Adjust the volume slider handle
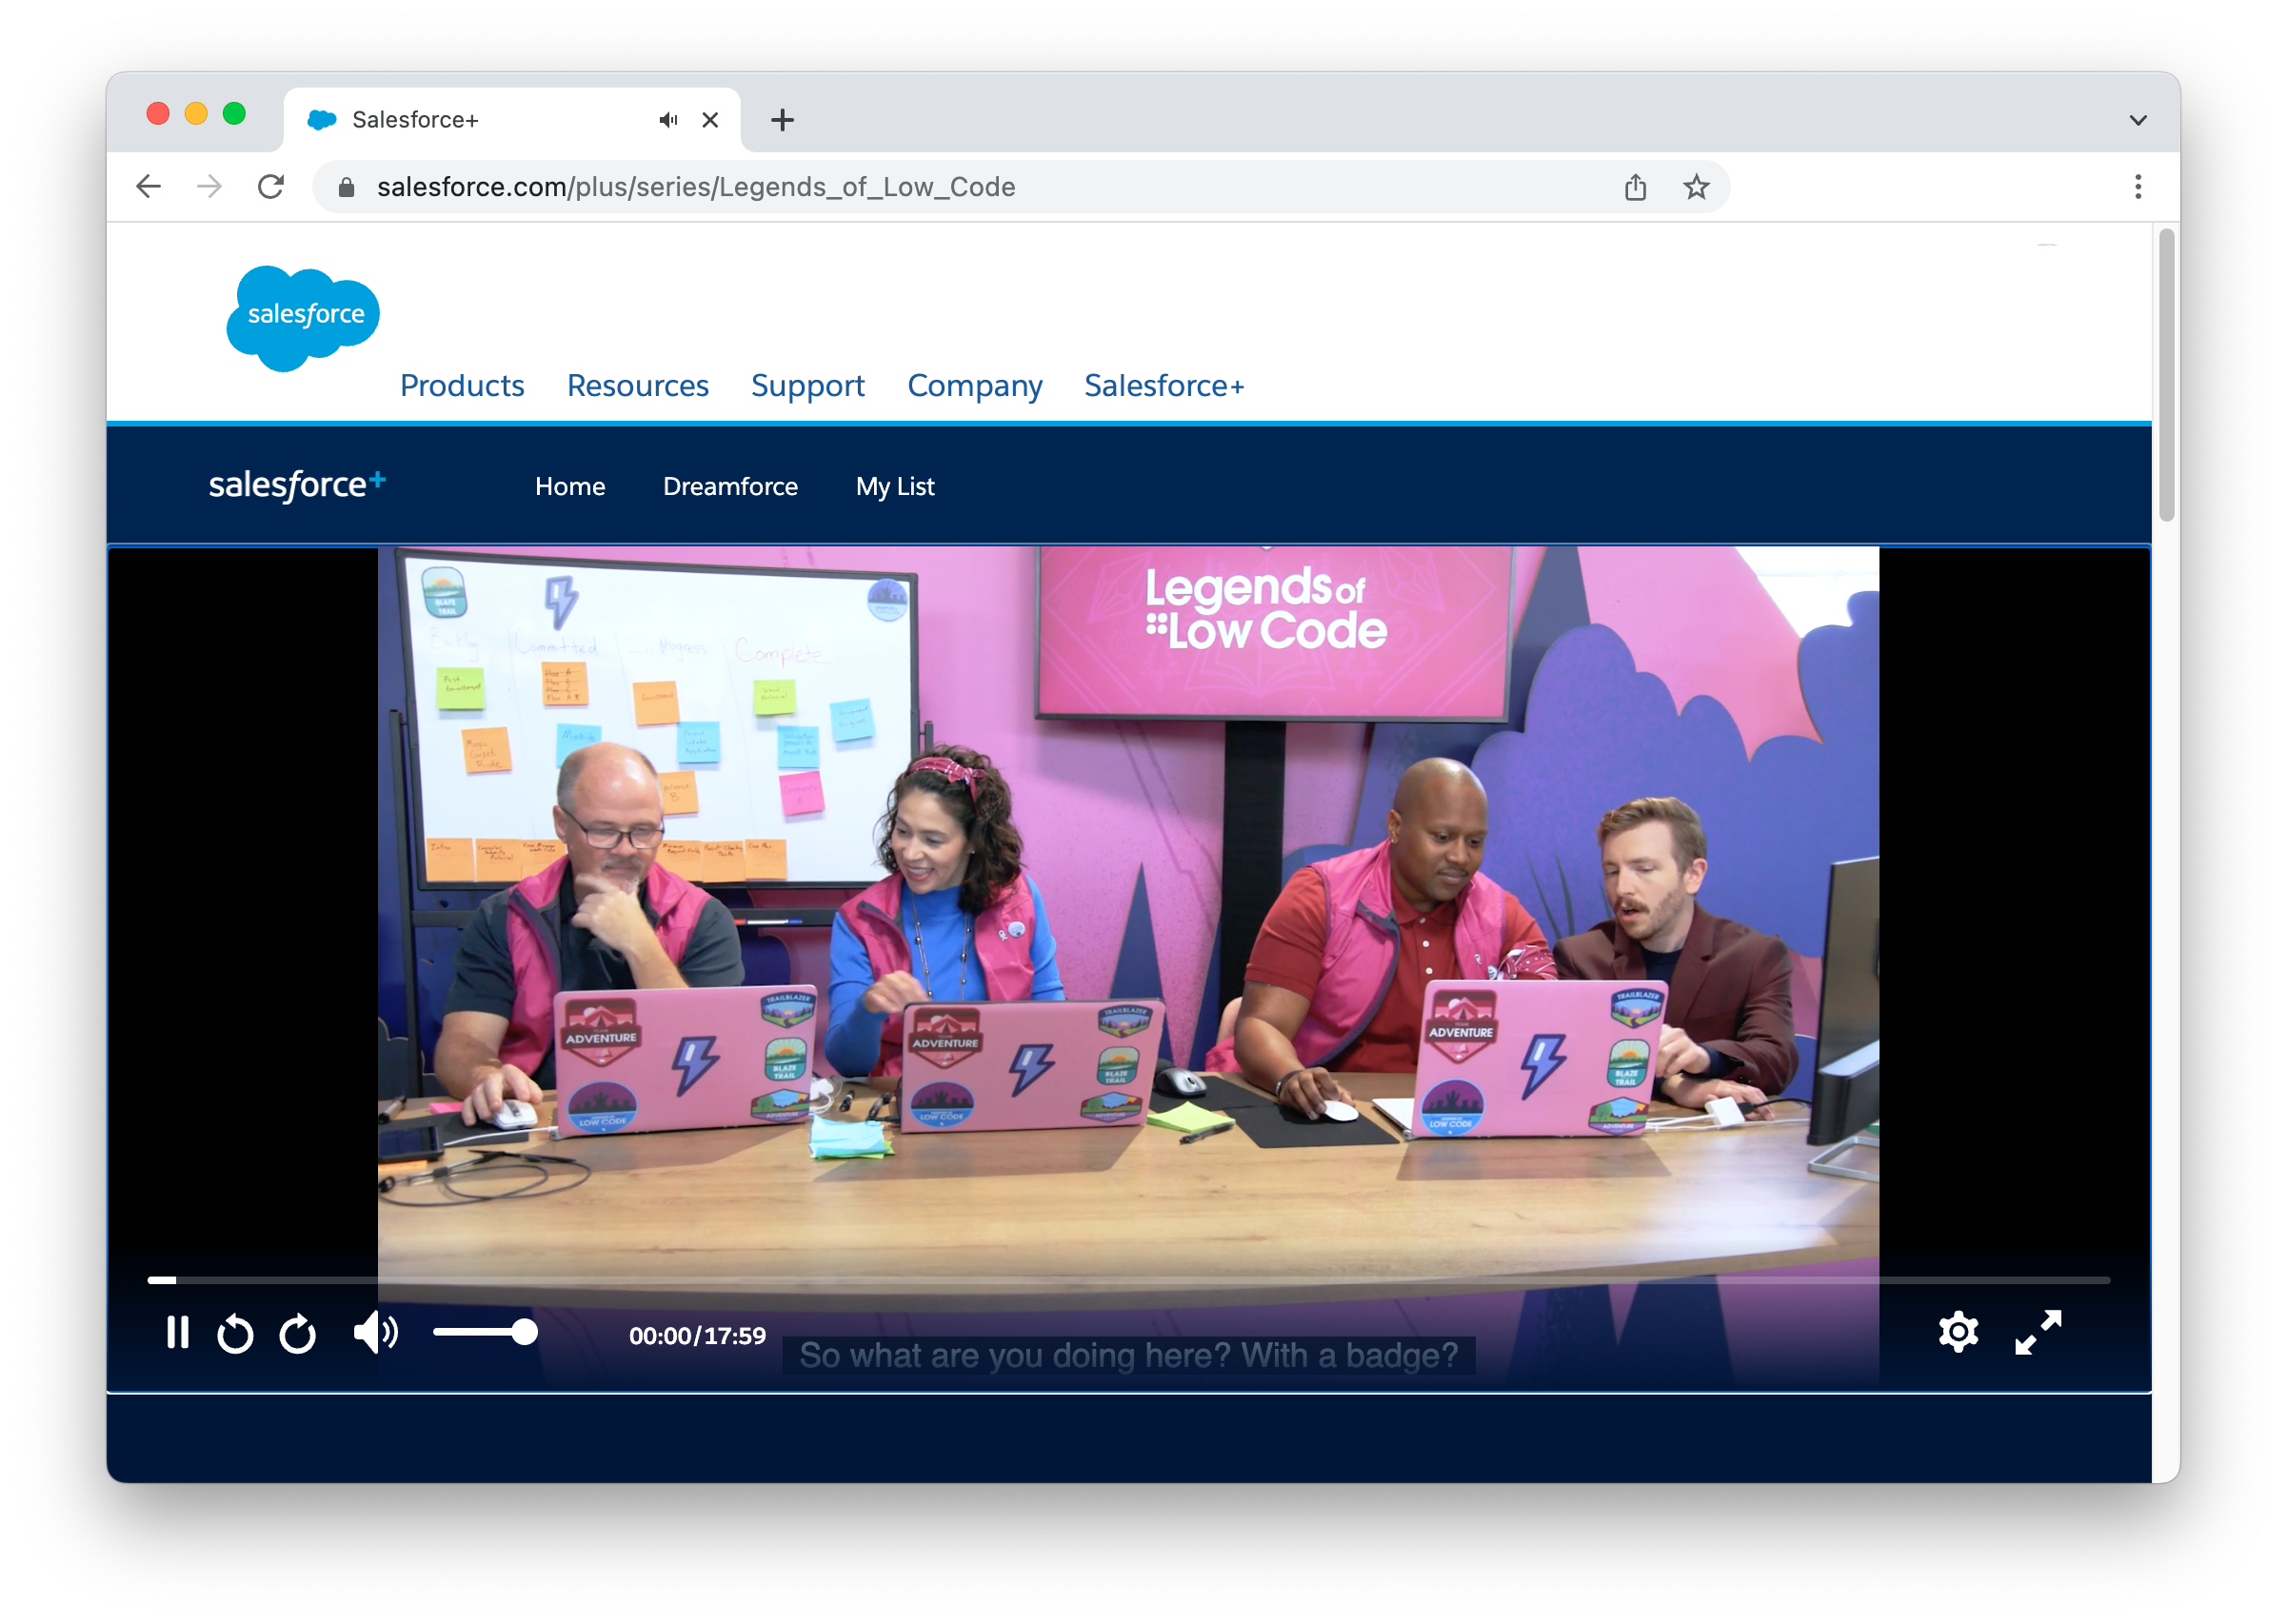 524,1332
